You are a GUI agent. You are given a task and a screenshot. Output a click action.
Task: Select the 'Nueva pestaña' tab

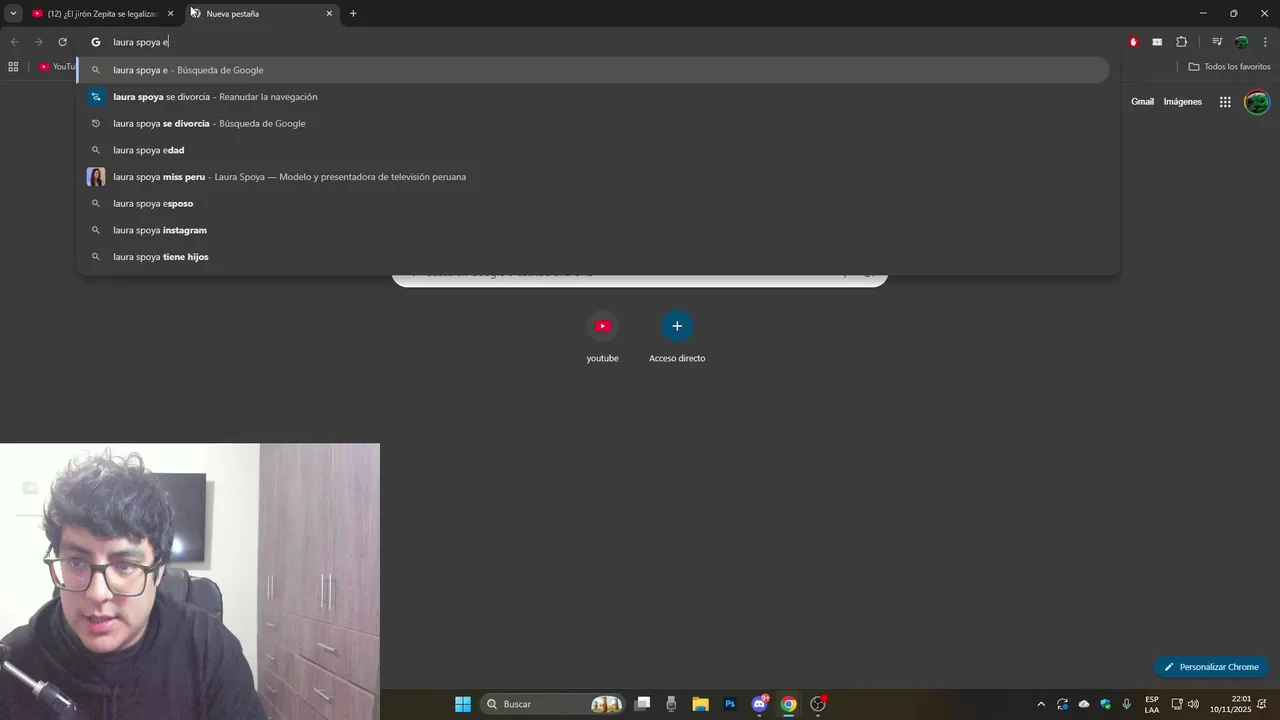tap(262, 14)
